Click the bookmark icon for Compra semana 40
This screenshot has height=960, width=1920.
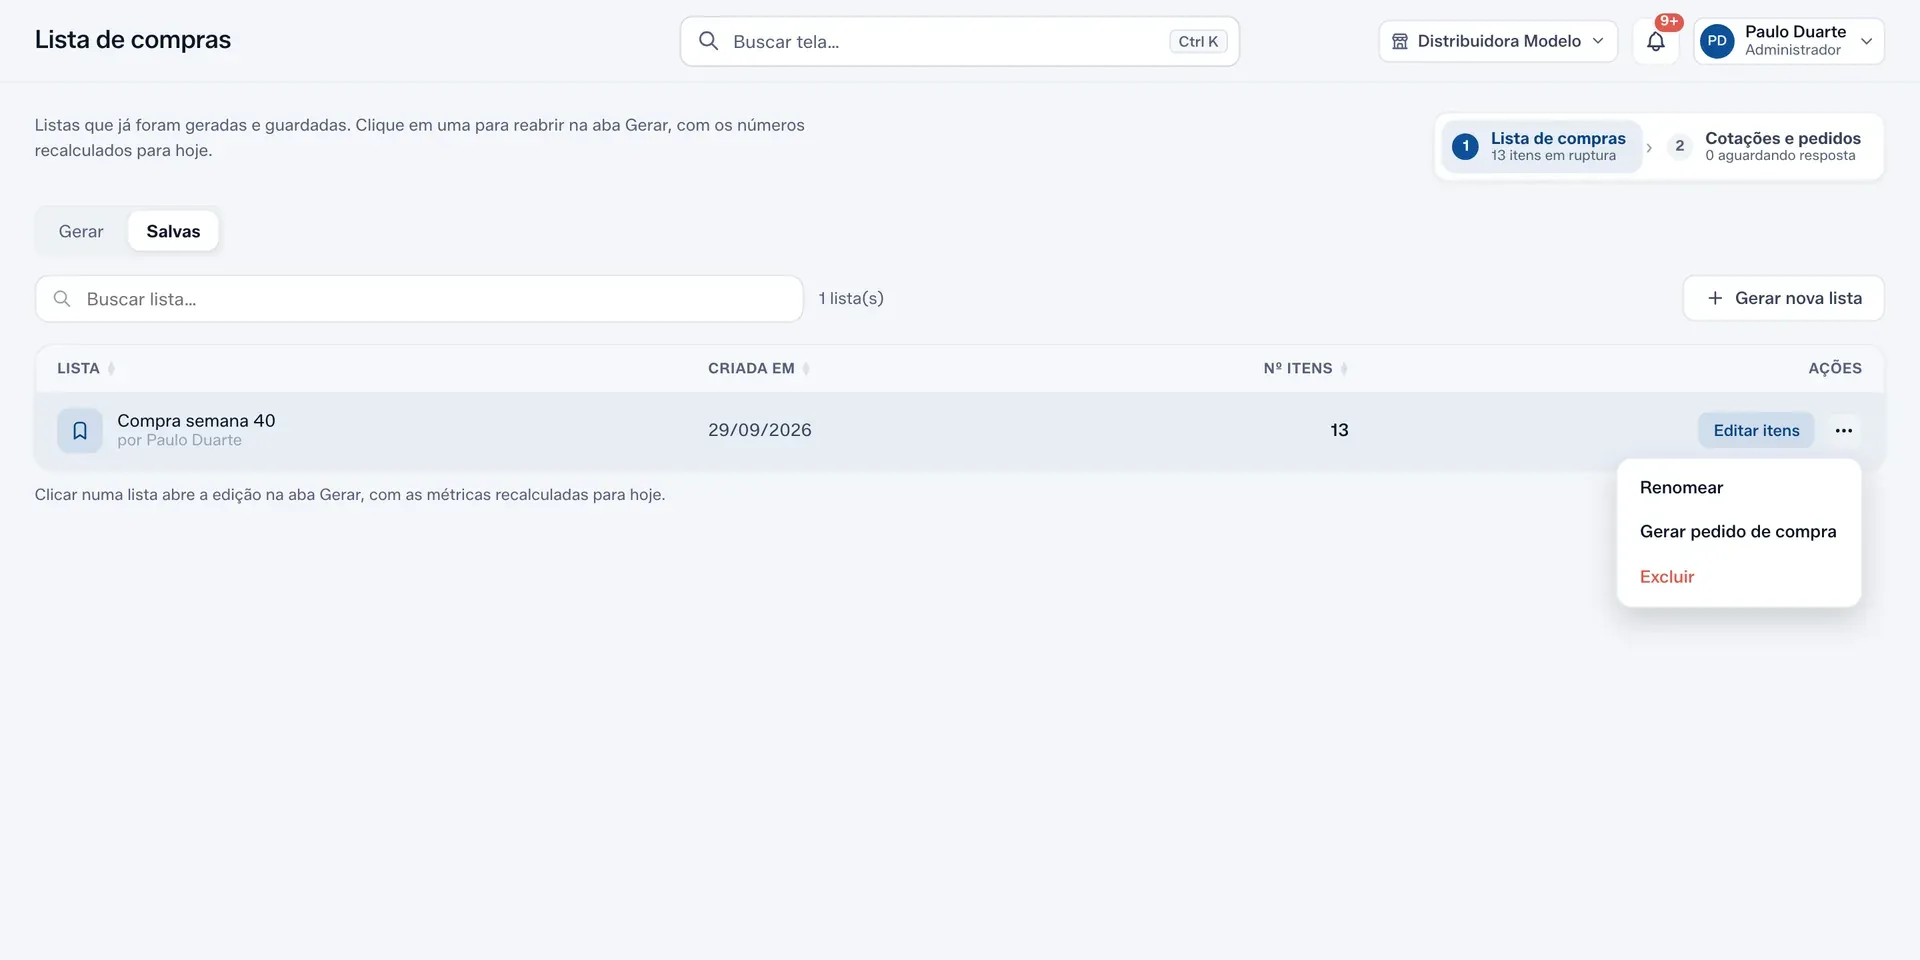(x=80, y=431)
